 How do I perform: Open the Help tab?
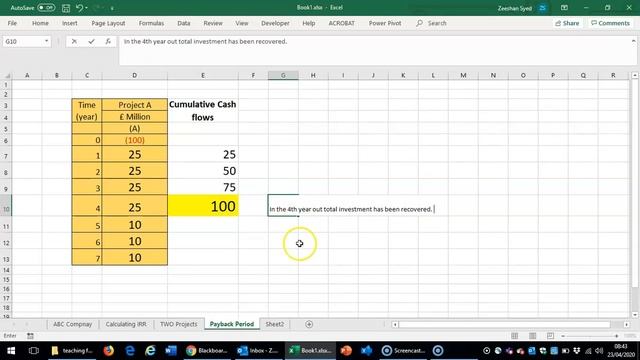coord(309,23)
